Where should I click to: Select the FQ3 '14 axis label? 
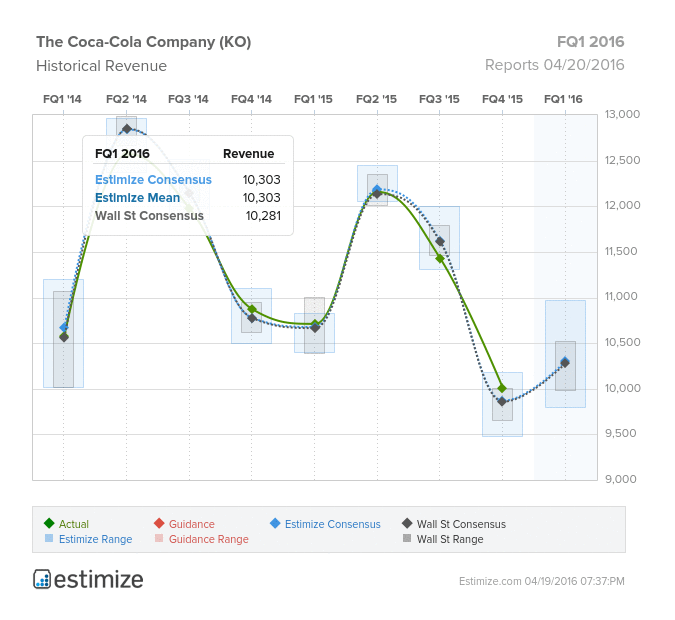click(x=188, y=99)
